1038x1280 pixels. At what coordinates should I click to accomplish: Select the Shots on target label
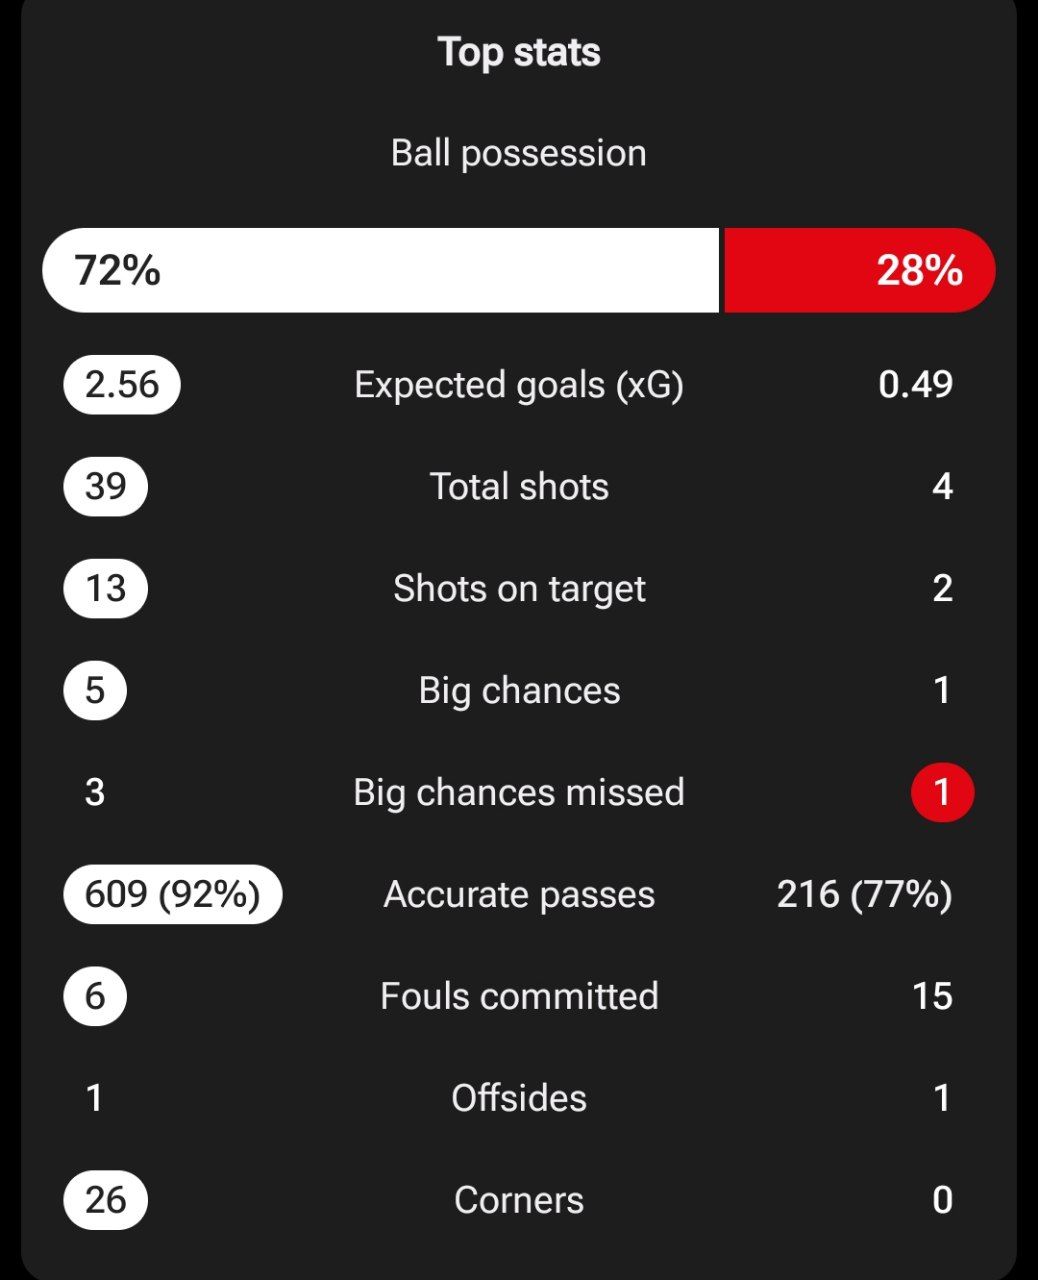point(519,589)
